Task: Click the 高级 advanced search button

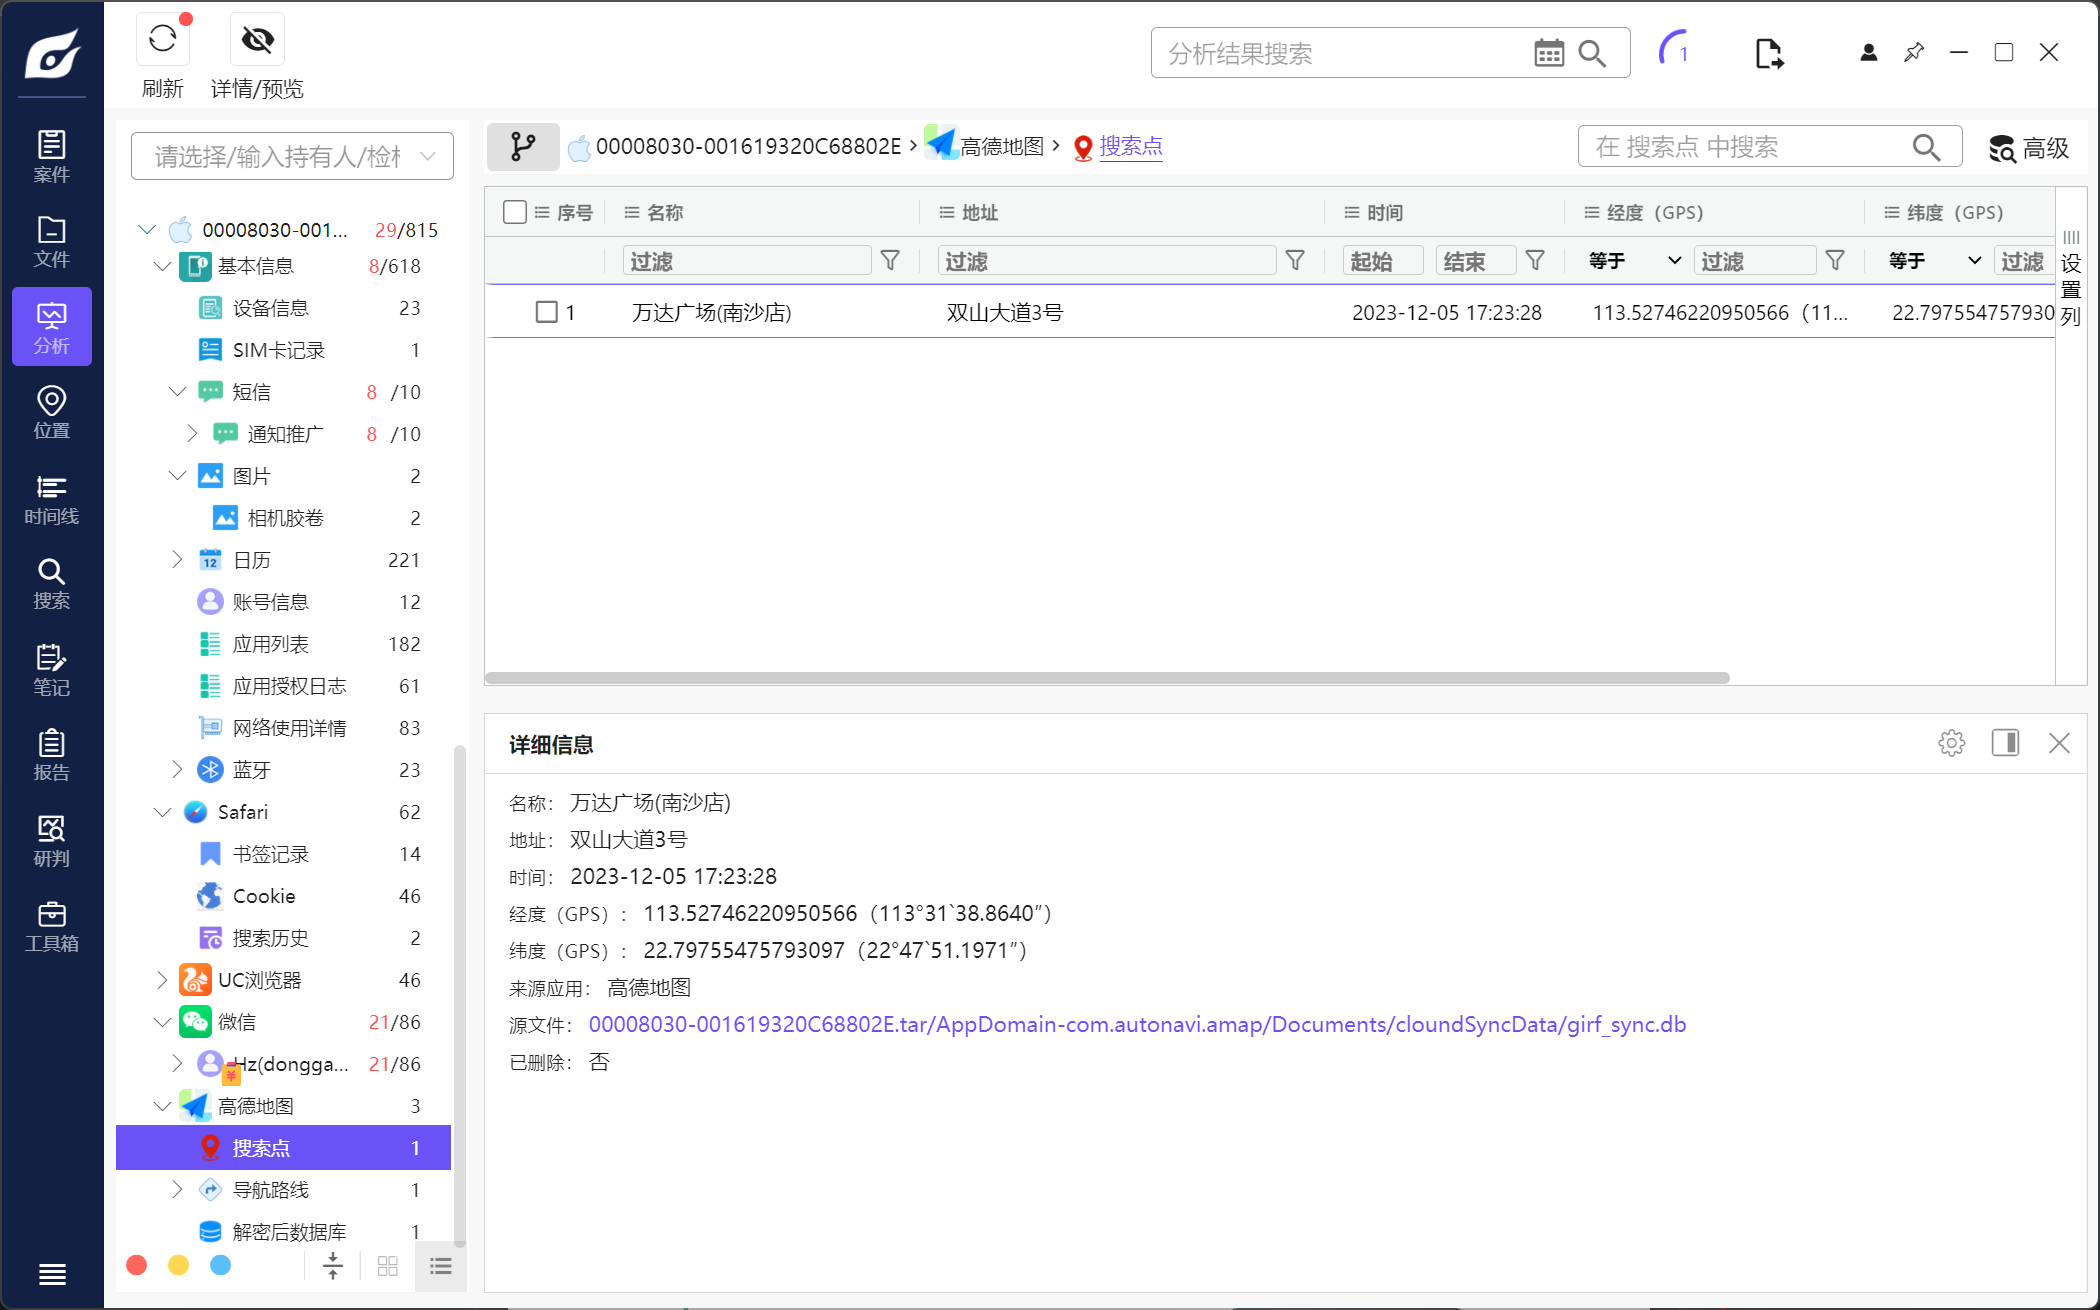Action: point(2028,148)
